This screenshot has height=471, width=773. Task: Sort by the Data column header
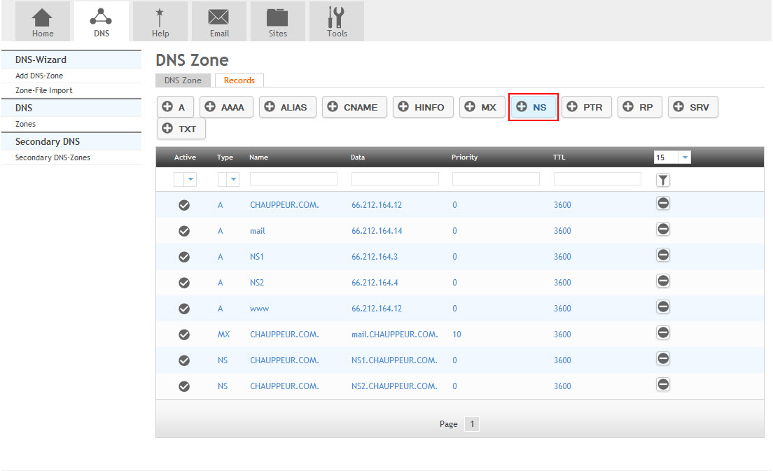click(358, 157)
